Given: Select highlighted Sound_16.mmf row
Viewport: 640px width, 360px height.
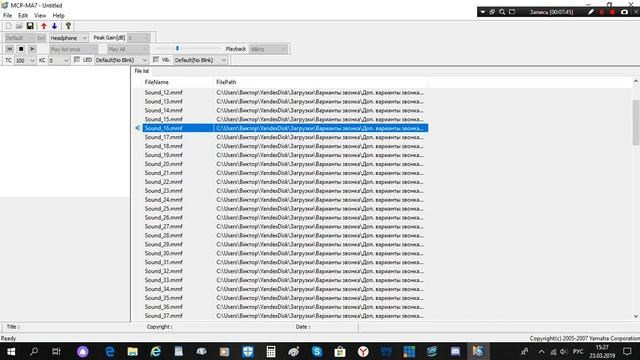Looking at the screenshot, I should [x=285, y=128].
